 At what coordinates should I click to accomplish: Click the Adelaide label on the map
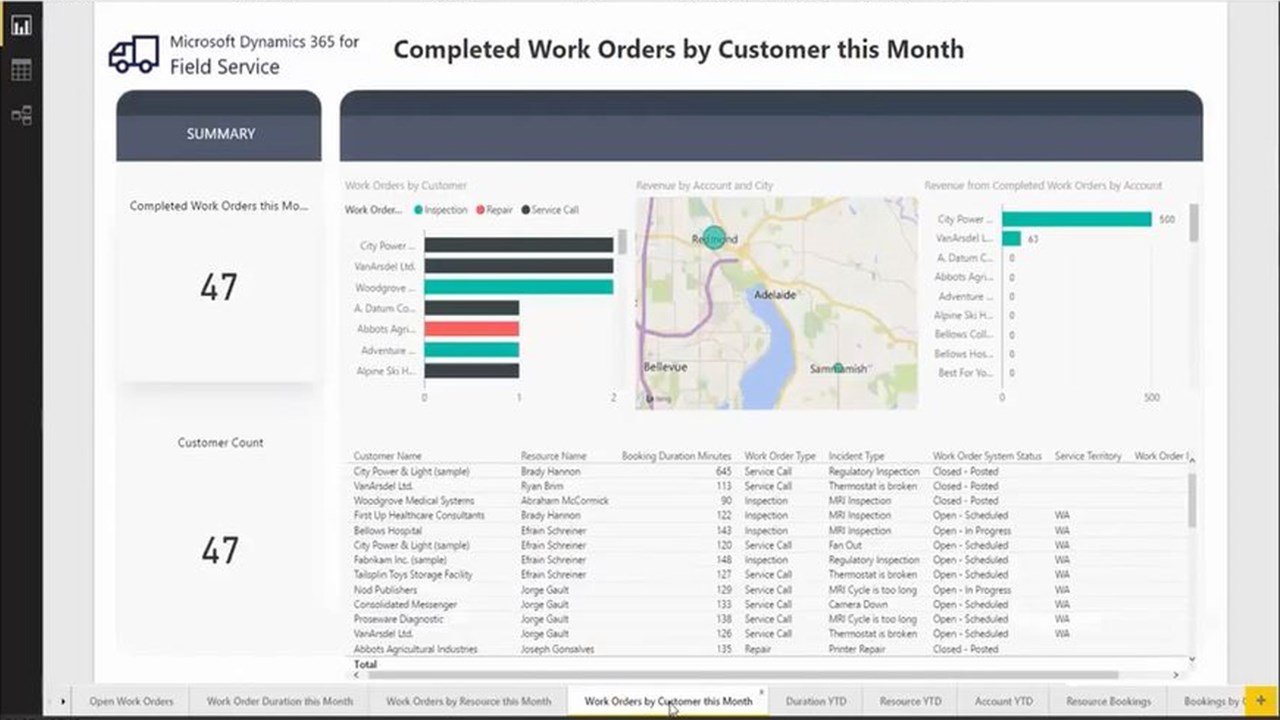[x=775, y=295]
